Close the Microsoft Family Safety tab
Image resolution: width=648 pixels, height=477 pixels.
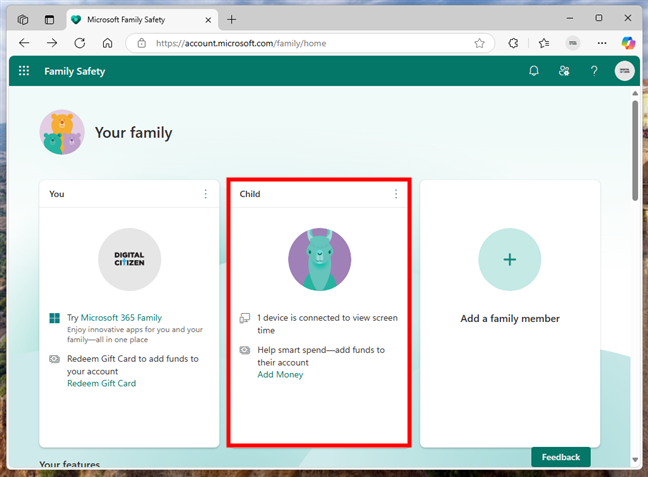[x=208, y=20]
